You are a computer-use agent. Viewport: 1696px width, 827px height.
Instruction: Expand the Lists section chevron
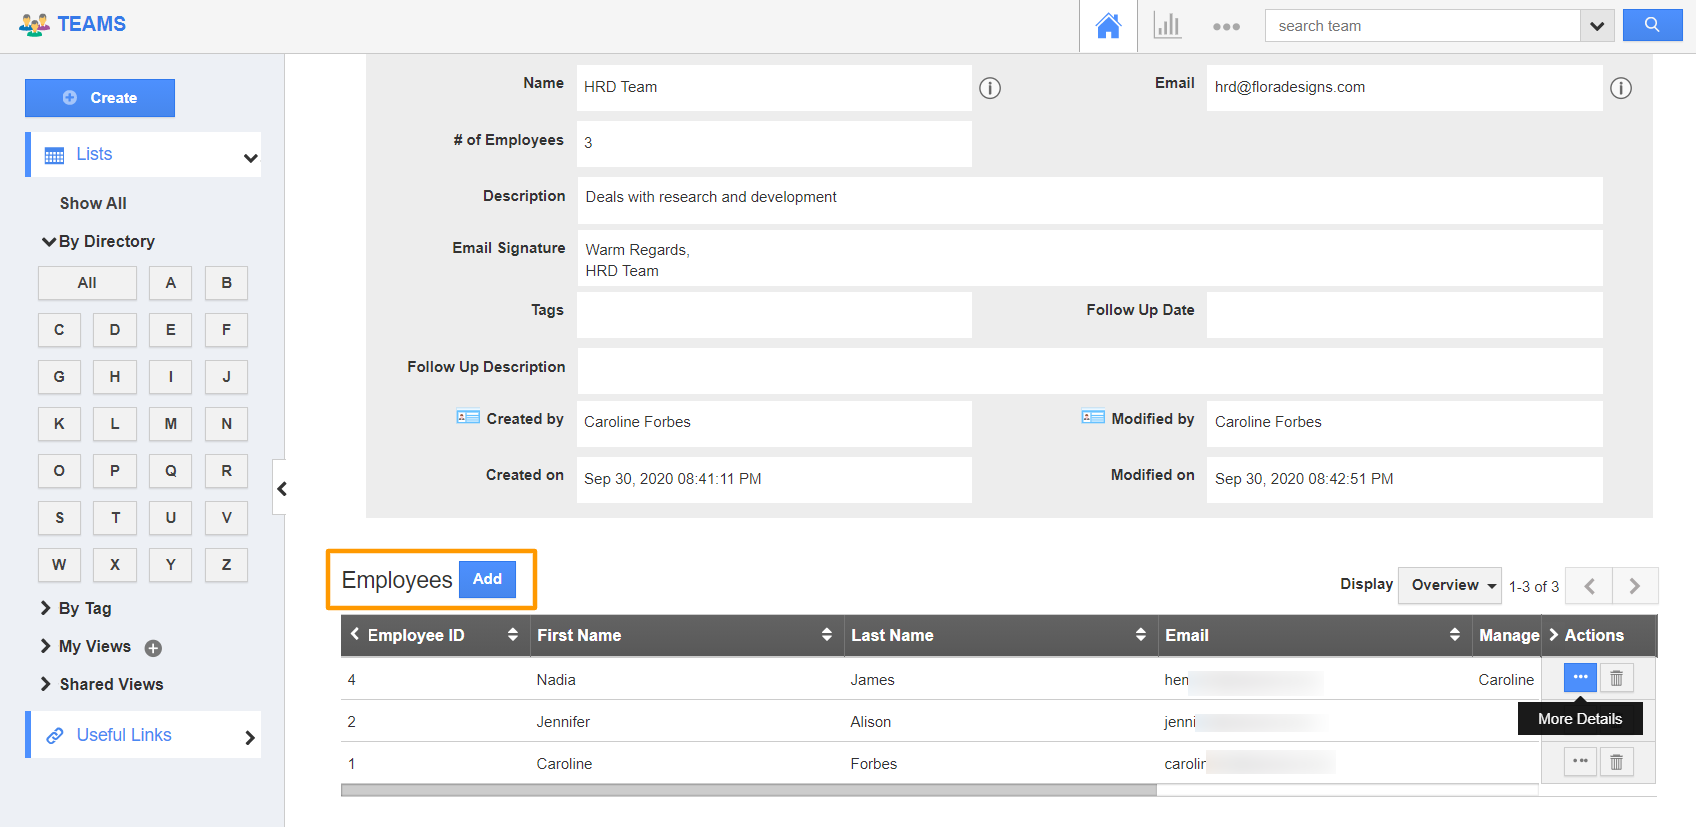tap(250, 158)
